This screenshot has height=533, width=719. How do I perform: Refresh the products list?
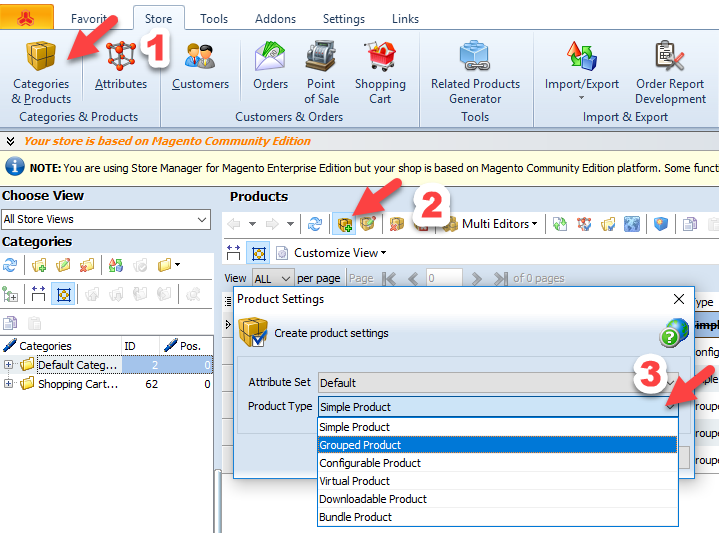[x=315, y=224]
